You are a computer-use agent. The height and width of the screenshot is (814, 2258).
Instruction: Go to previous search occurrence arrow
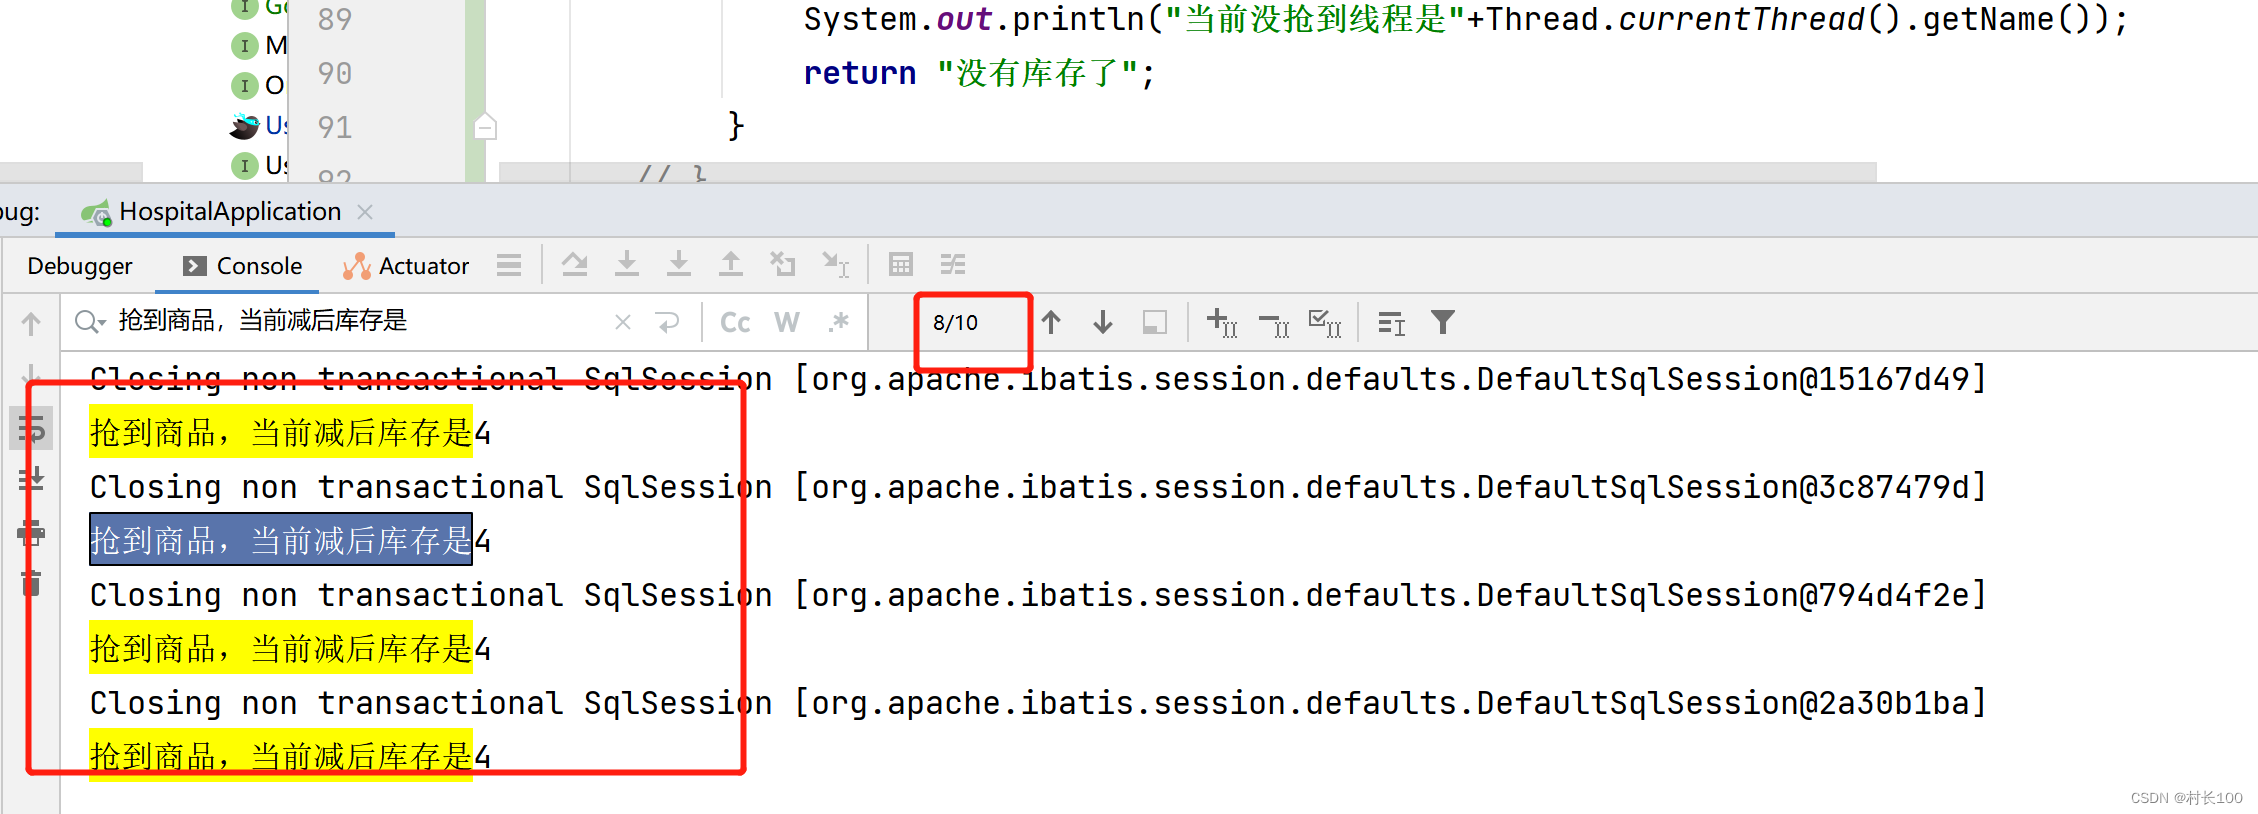point(1051,322)
